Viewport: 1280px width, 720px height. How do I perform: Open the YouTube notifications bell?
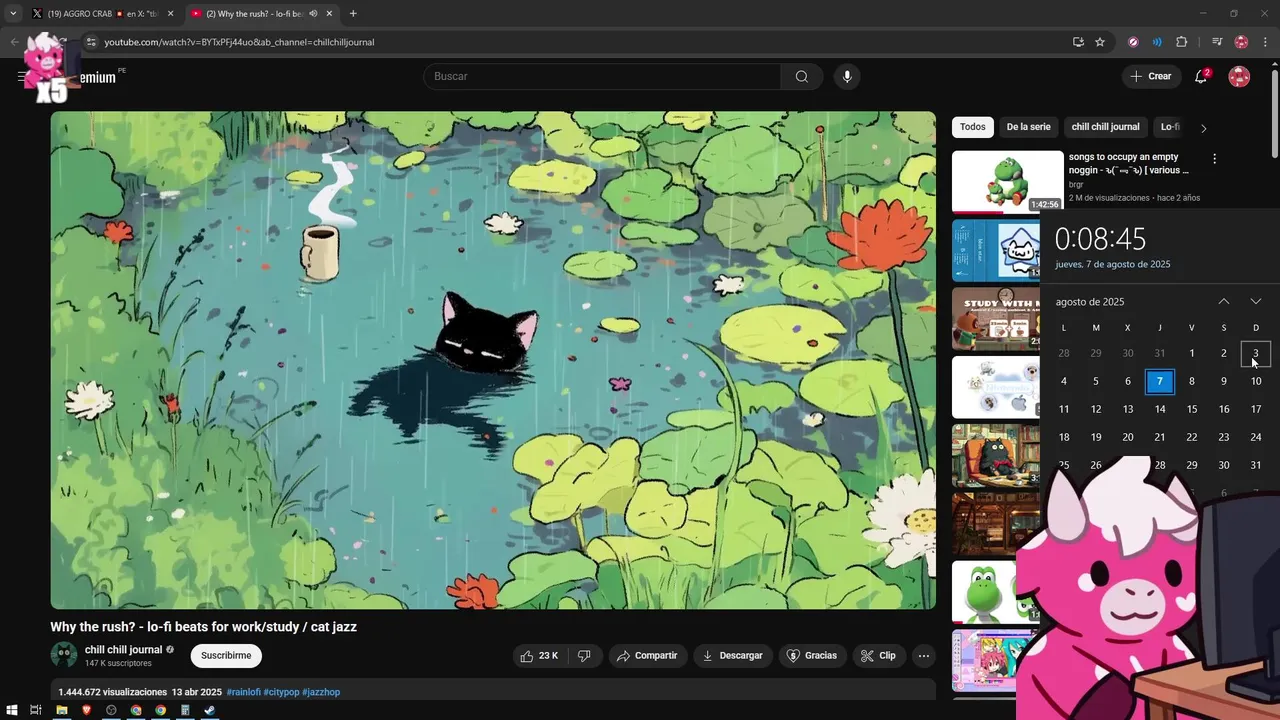[1202, 76]
